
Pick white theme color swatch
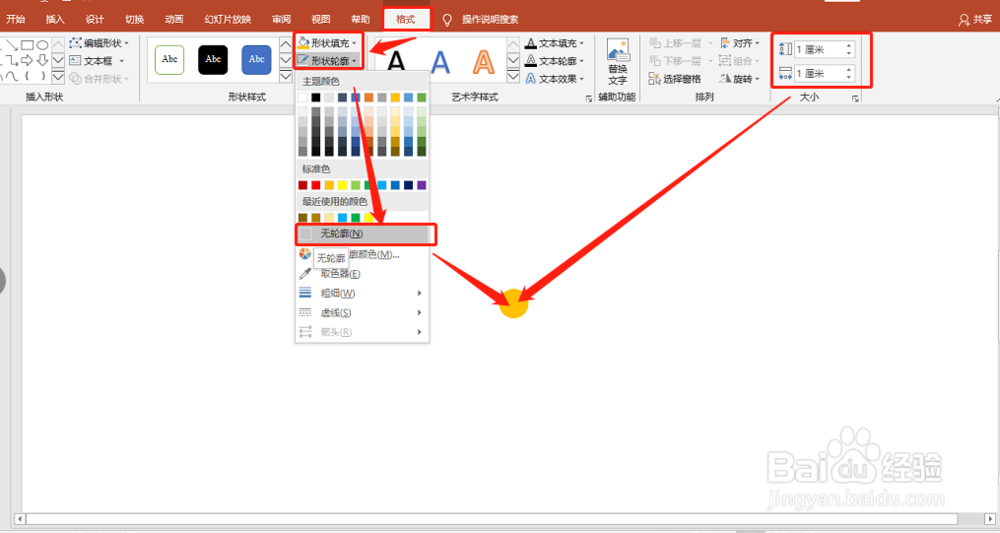click(303, 97)
